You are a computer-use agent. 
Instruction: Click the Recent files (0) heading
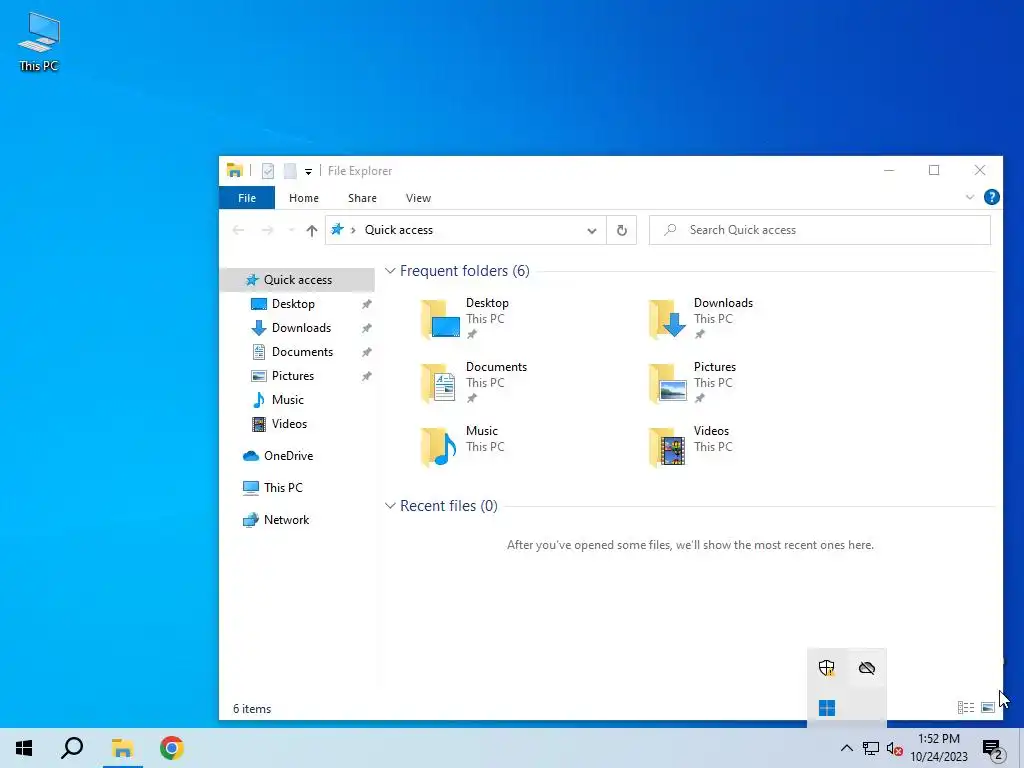pos(449,505)
